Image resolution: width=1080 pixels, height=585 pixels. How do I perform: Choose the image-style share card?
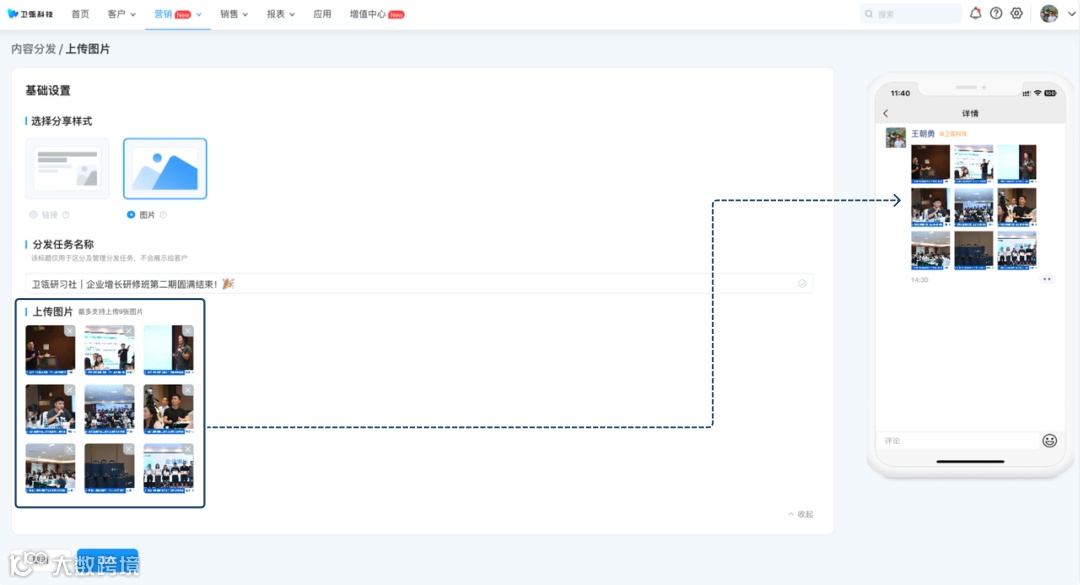pyautogui.click(x=165, y=169)
